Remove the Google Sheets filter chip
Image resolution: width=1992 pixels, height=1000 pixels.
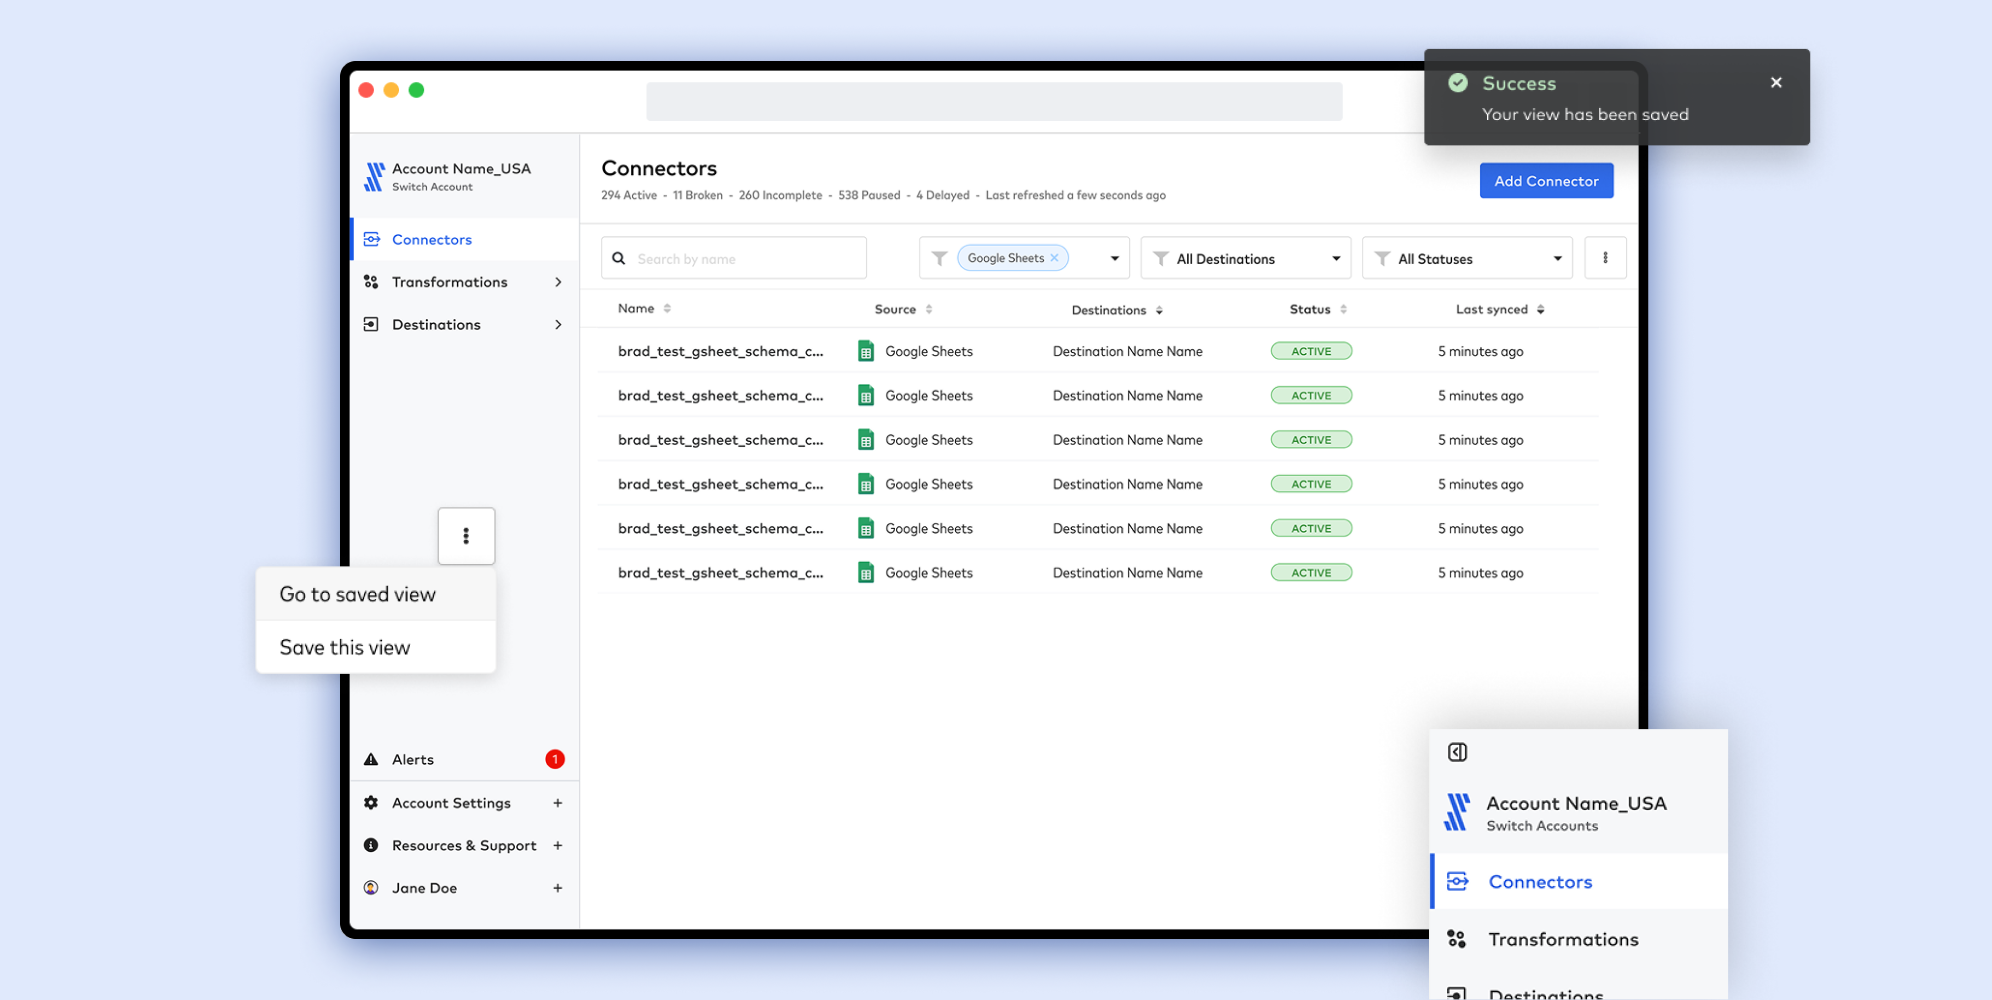tap(1054, 258)
